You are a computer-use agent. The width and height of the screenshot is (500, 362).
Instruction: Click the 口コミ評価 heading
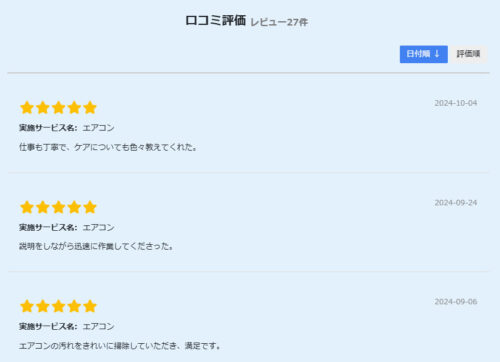coord(216,20)
